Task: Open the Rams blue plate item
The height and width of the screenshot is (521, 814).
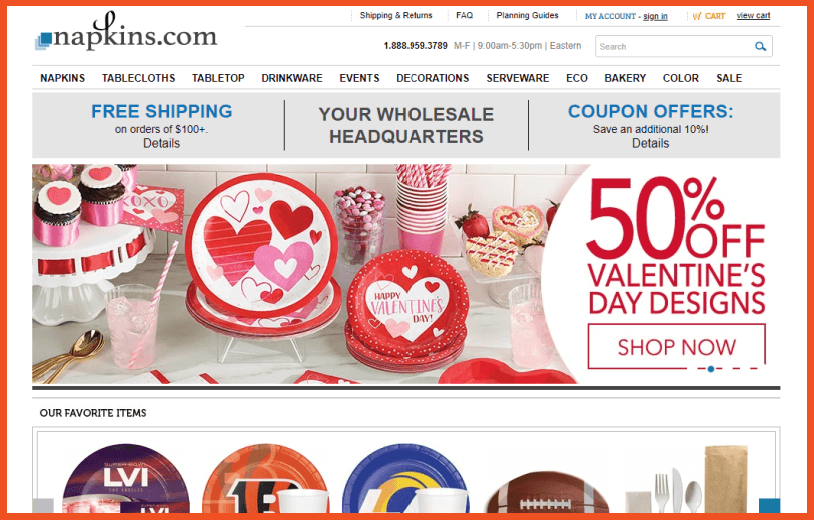Action: coord(405,478)
